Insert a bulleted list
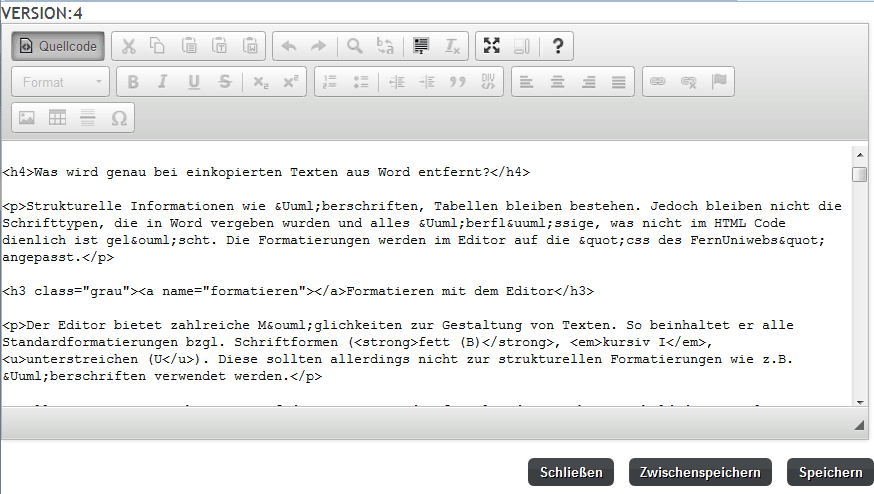Viewport: 874px width, 494px height. [361, 82]
